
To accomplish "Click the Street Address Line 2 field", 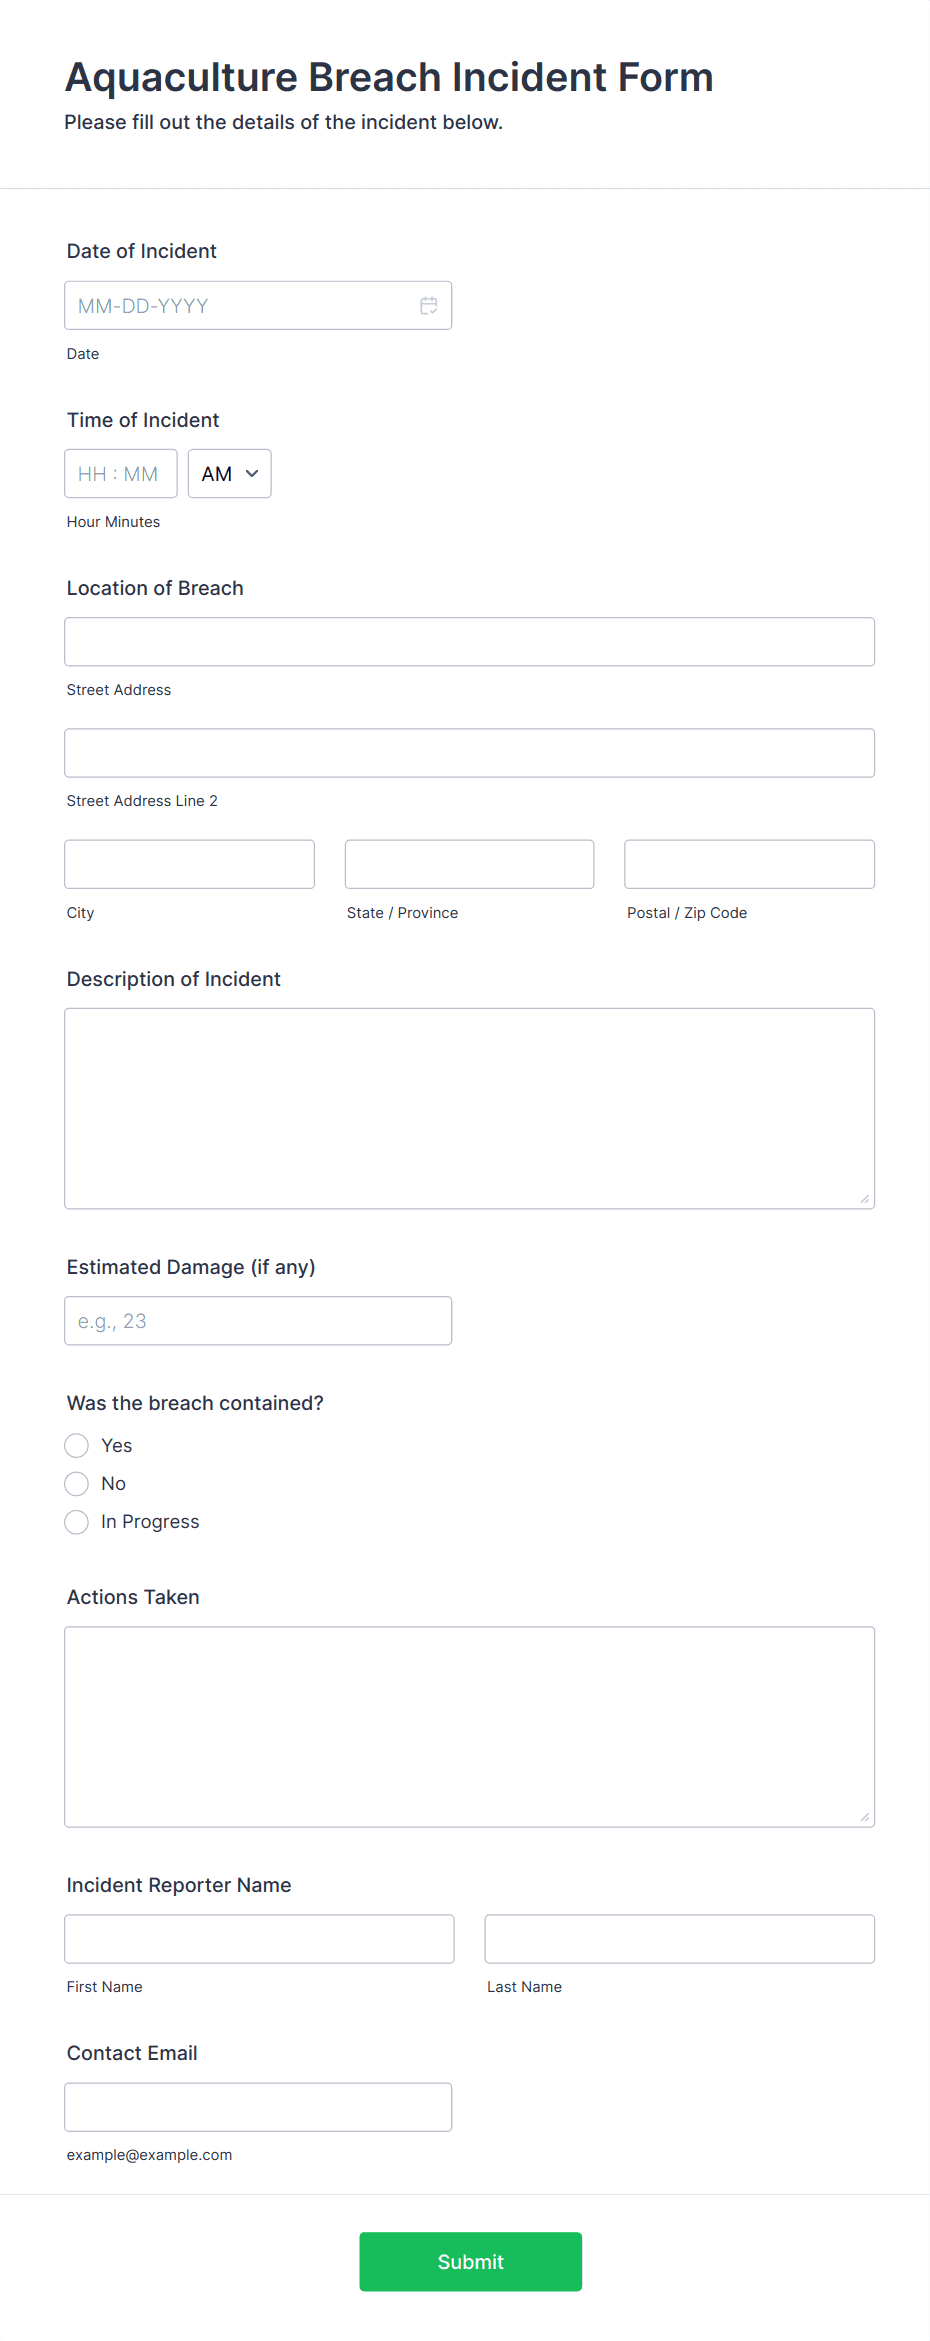I will tap(469, 752).
